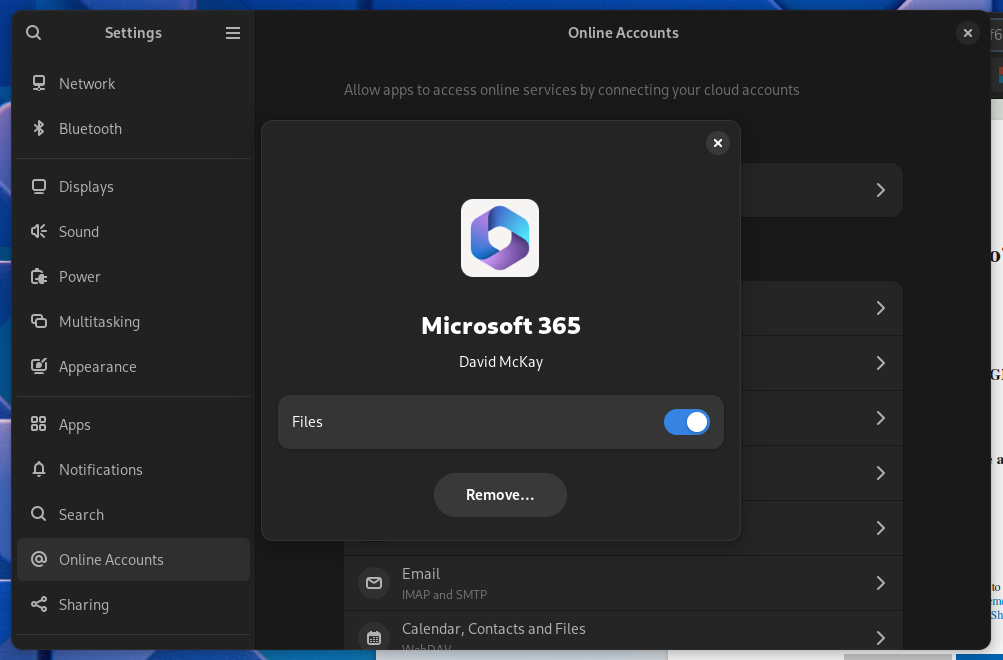Open Calendar, Contacts and Files chevron

[881, 638]
